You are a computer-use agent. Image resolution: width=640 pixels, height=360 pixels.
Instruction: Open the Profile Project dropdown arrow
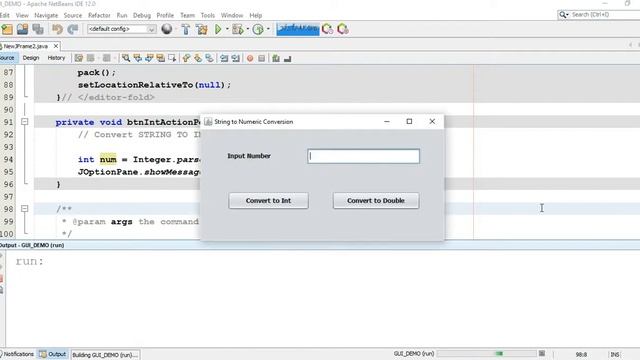[x=268, y=29]
